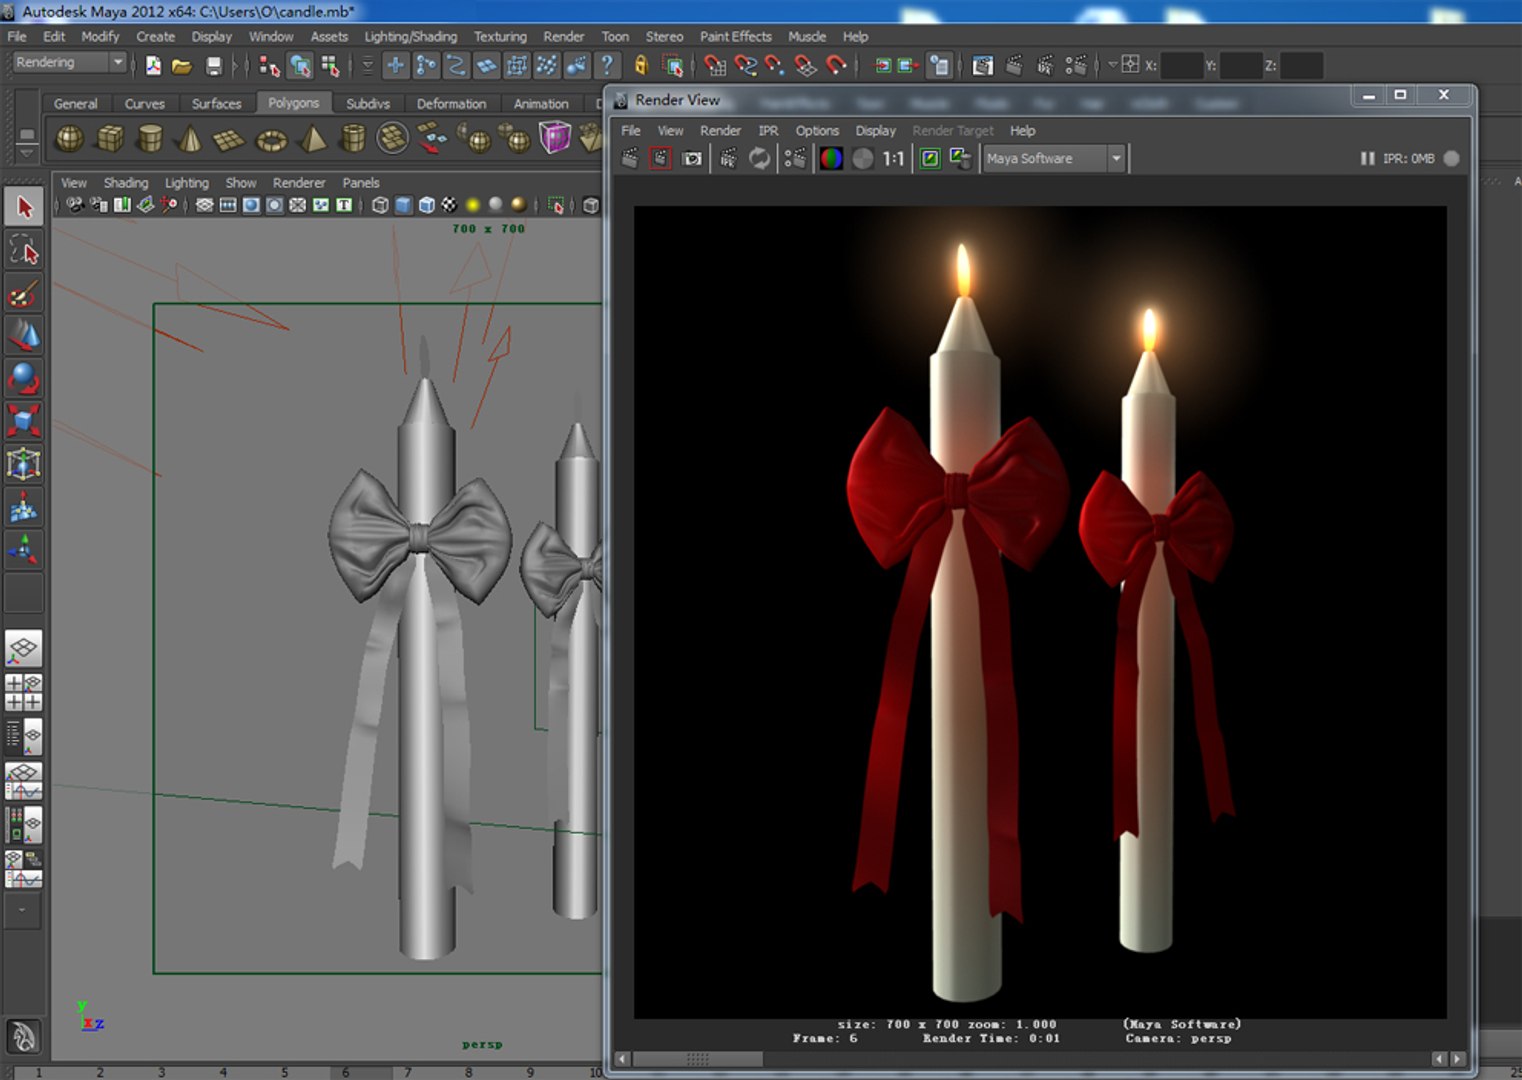Toggle use all lights yellow bulb icon
The width and height of the screenshot is (1522, 1080).
click(x=473, y=205)
